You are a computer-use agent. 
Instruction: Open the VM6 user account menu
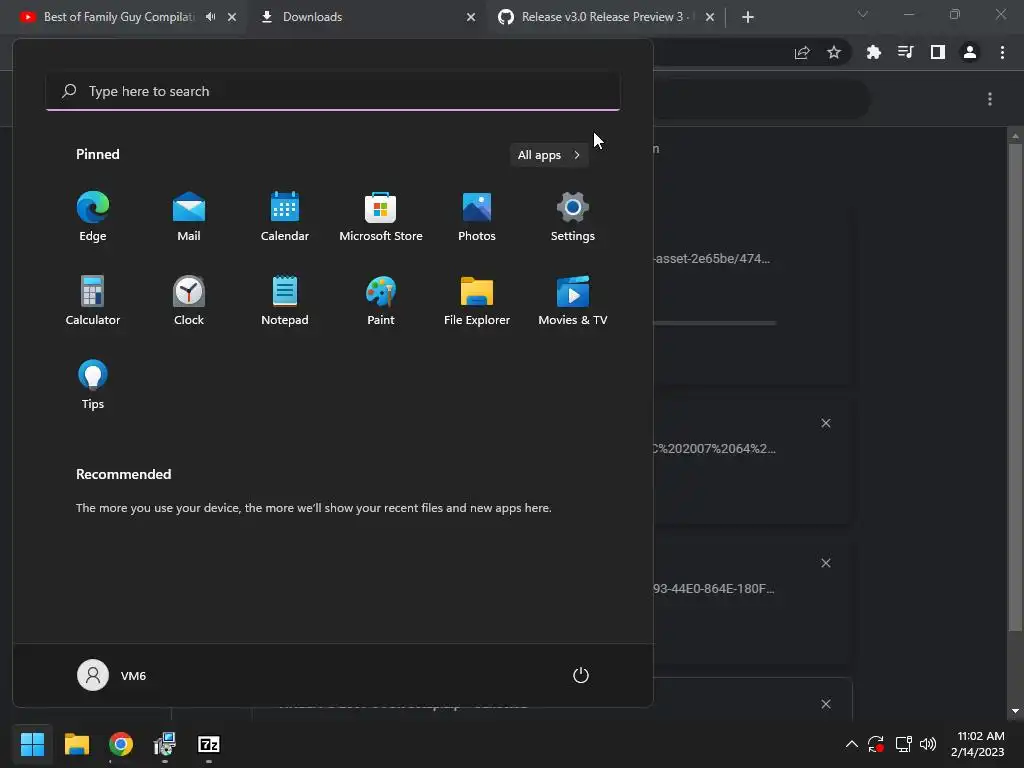(x=112, y=675)
